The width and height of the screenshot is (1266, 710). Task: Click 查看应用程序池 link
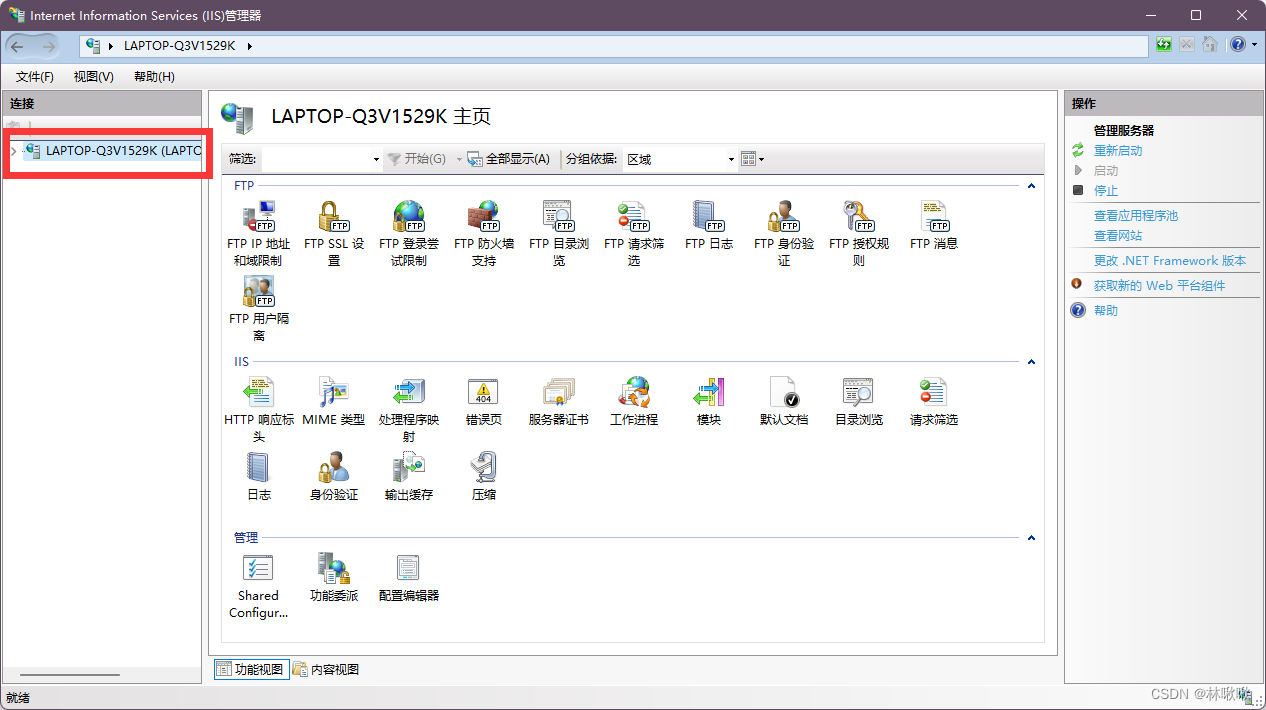click(1136, 216)
